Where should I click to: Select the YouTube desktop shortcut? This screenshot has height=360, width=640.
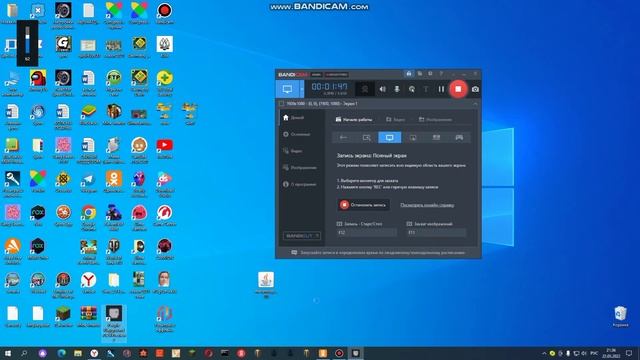164,148
